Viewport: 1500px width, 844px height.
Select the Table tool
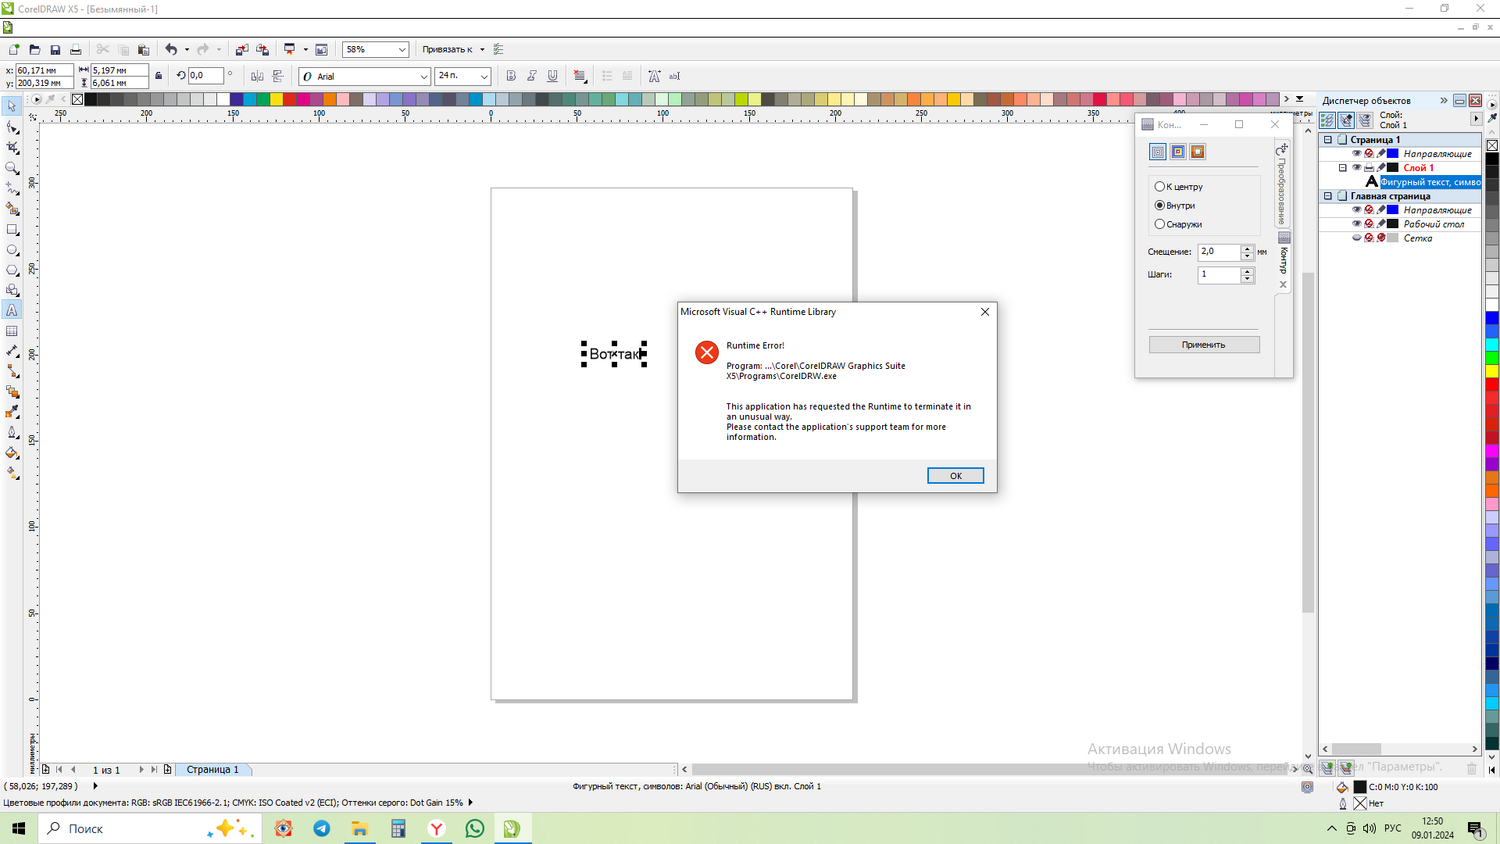pyautogui.click(x=12, y=331)
